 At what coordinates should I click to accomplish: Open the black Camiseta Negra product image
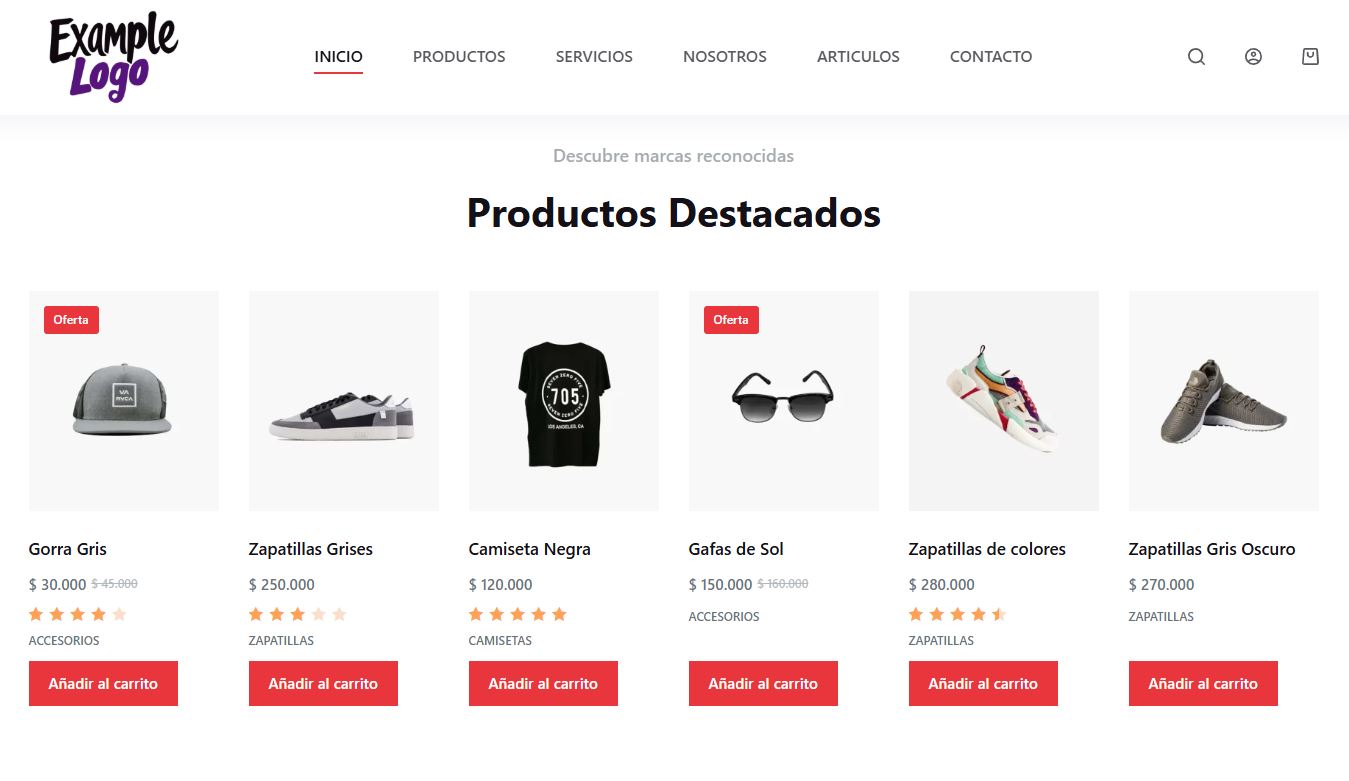[x=564, y=401]
